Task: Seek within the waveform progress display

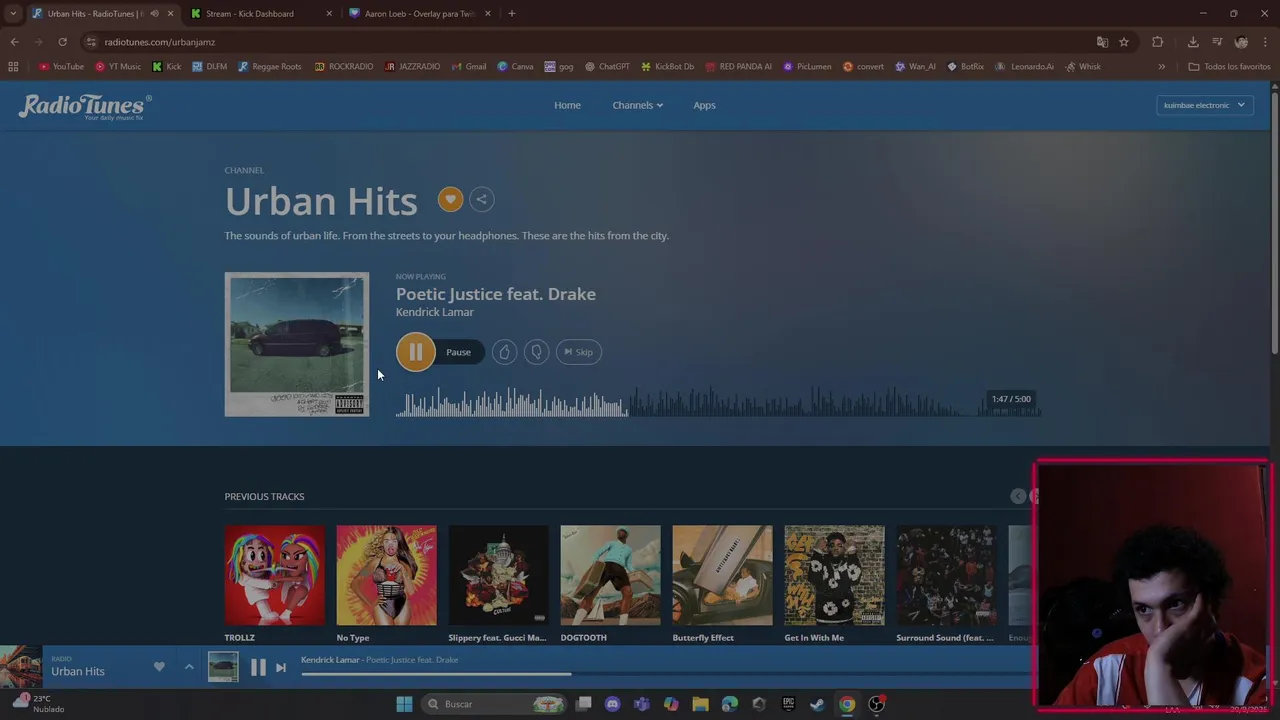Action: tap(718, 403)
